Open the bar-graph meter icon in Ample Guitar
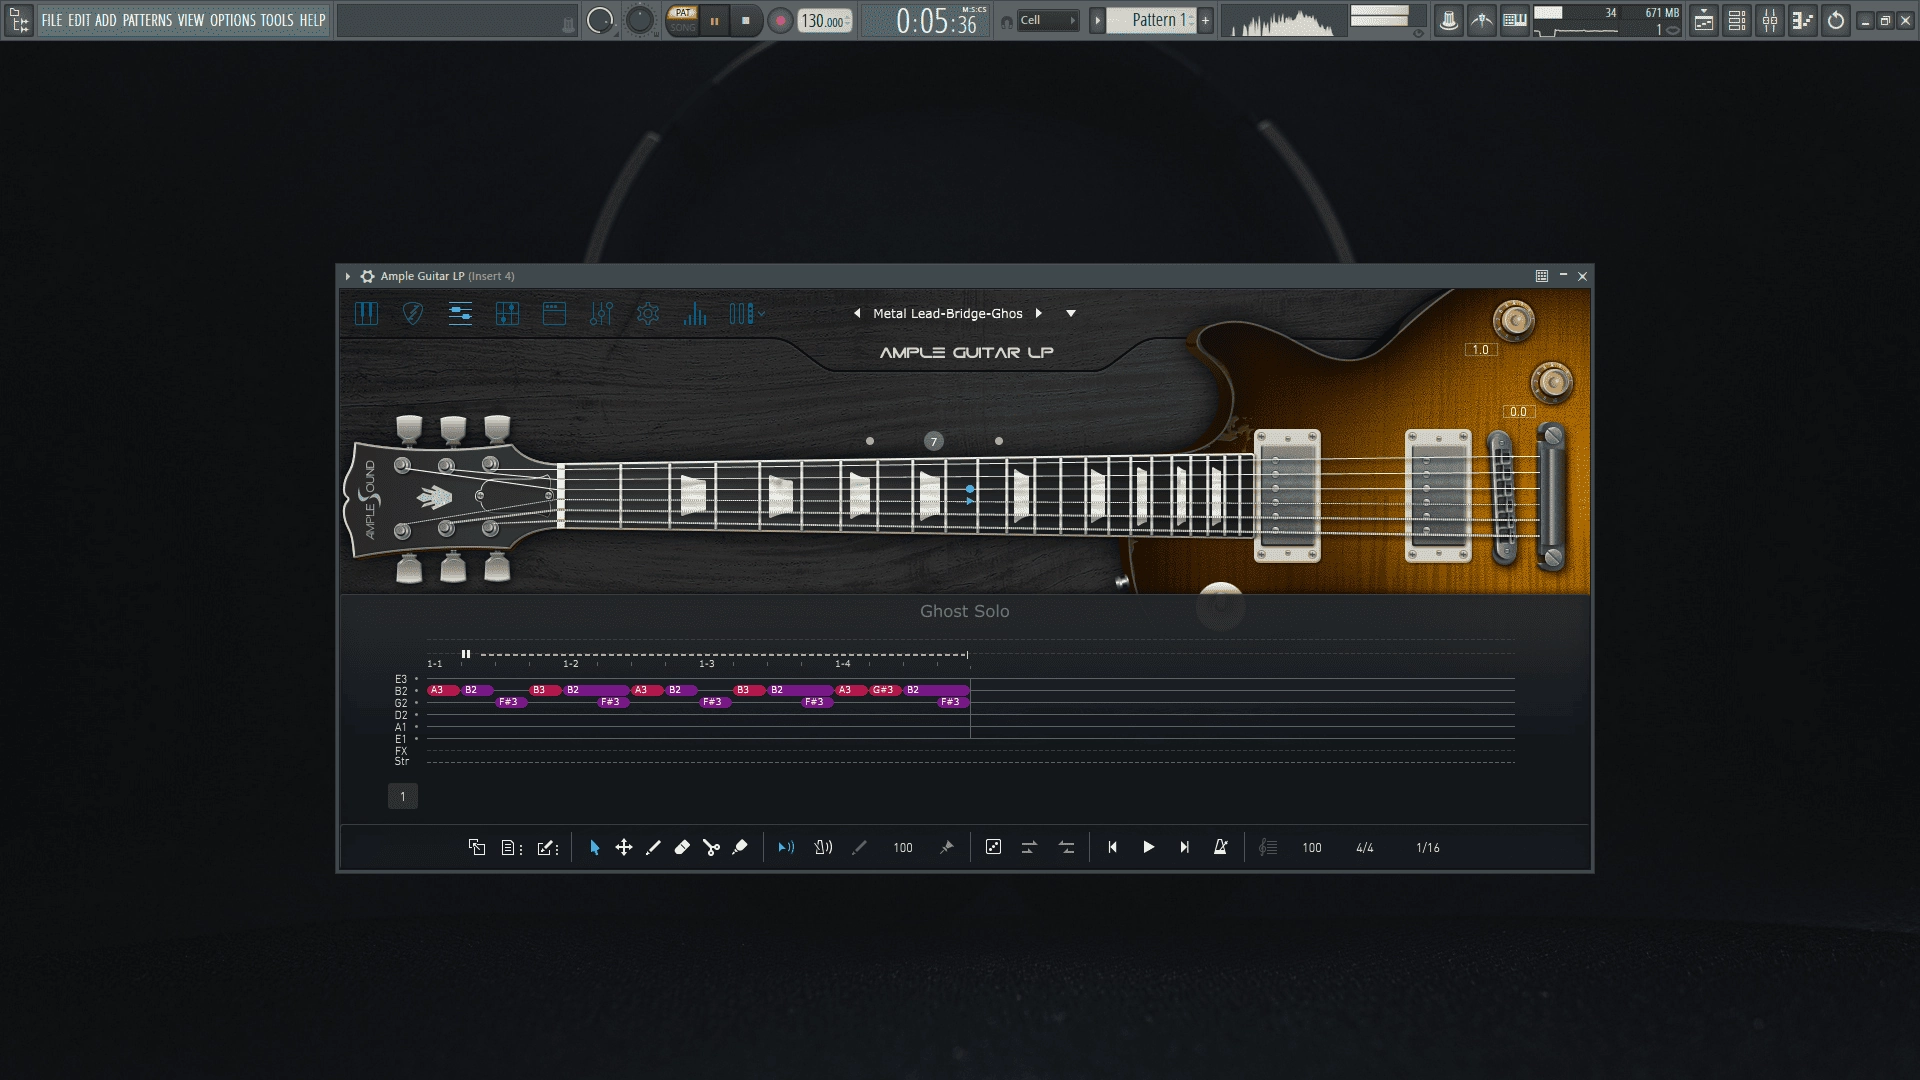Screen dimensions: 1920x1080 (695, 314)
